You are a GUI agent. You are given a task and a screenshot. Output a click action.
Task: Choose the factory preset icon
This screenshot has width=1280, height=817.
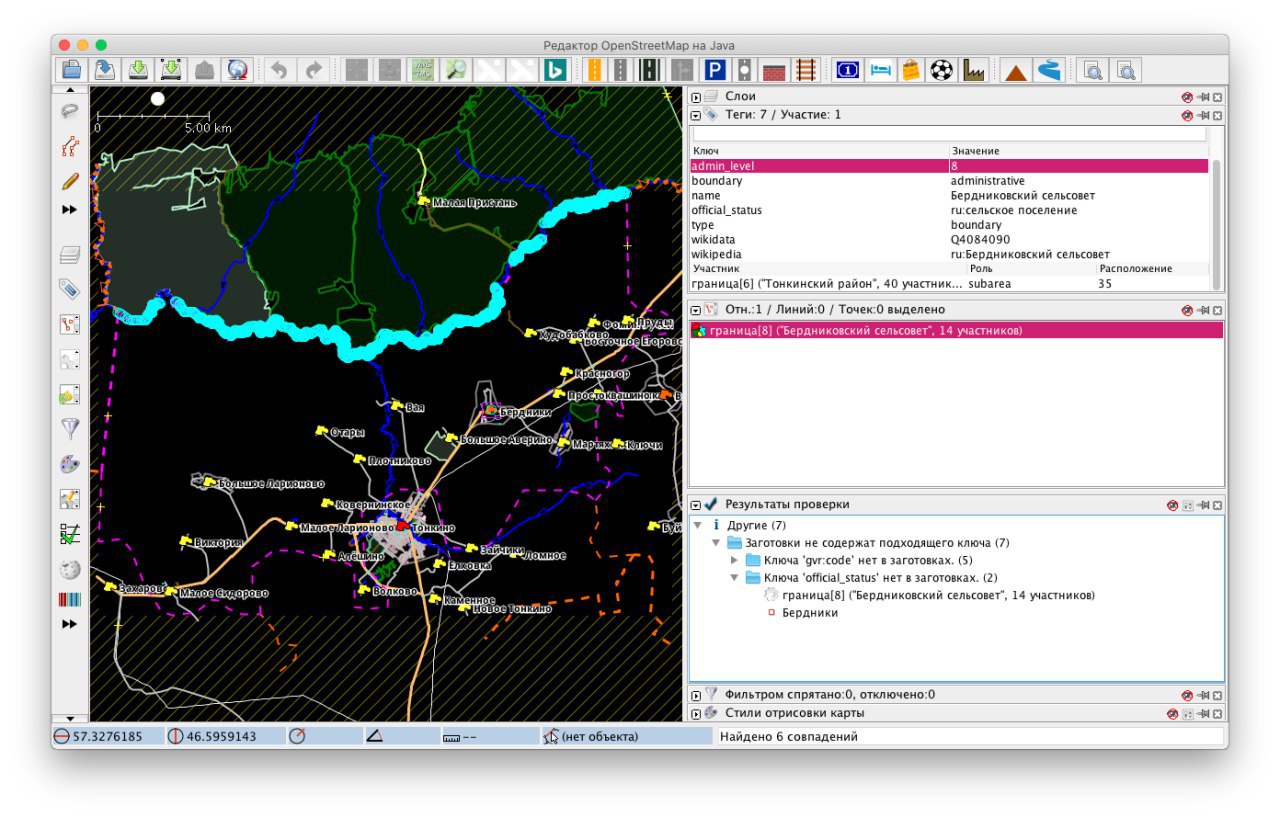[x=973, y=69]
